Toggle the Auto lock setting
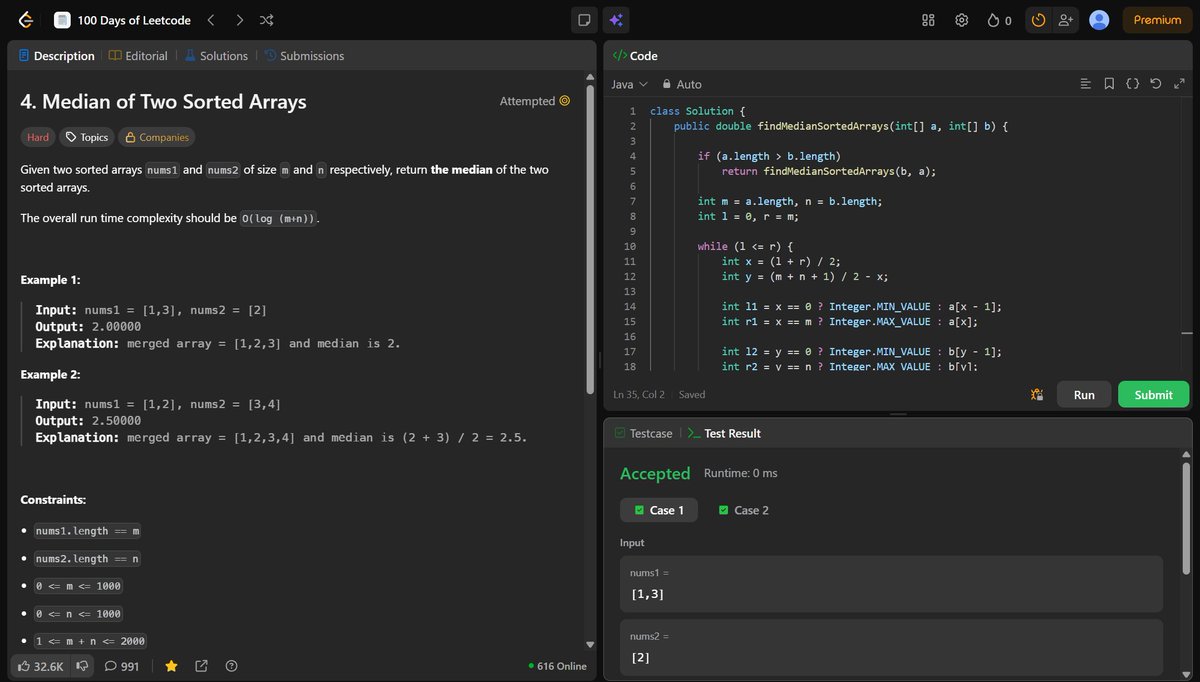Image resolution: width=1200 pixels, height=682 pixels. click(x=682, y=84)
